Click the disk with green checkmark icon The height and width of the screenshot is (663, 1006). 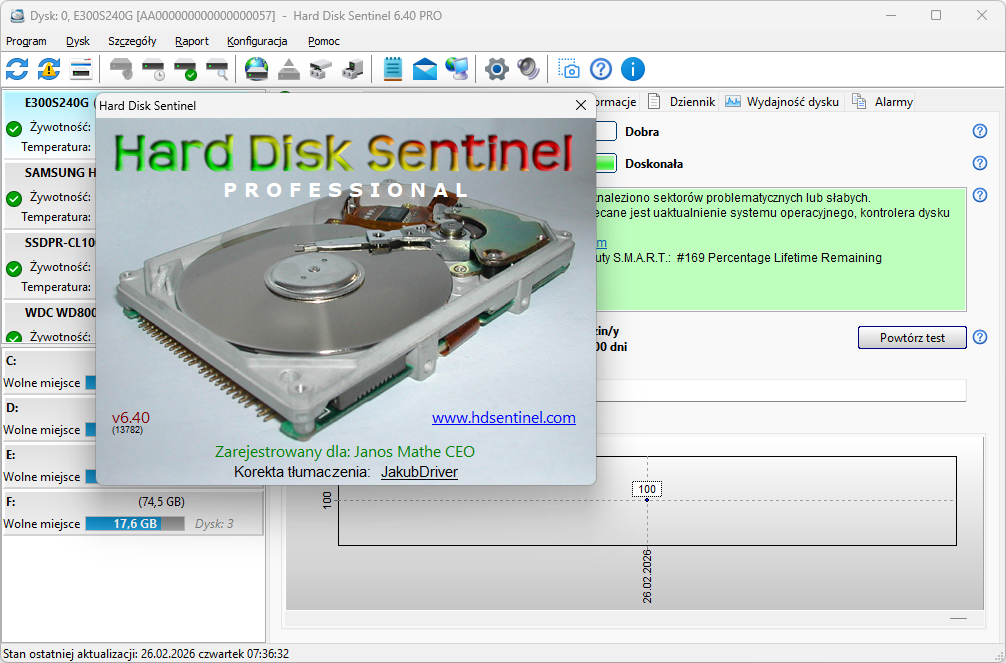tap(185, 69)
